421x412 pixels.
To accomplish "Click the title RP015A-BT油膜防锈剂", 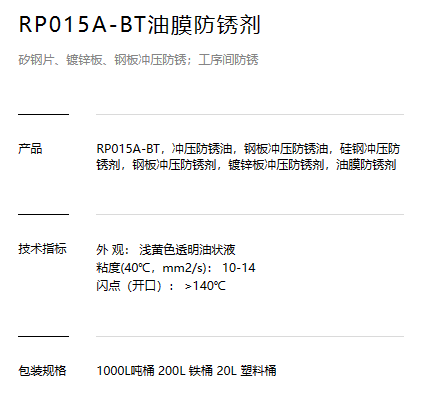I will pos(139,25).
